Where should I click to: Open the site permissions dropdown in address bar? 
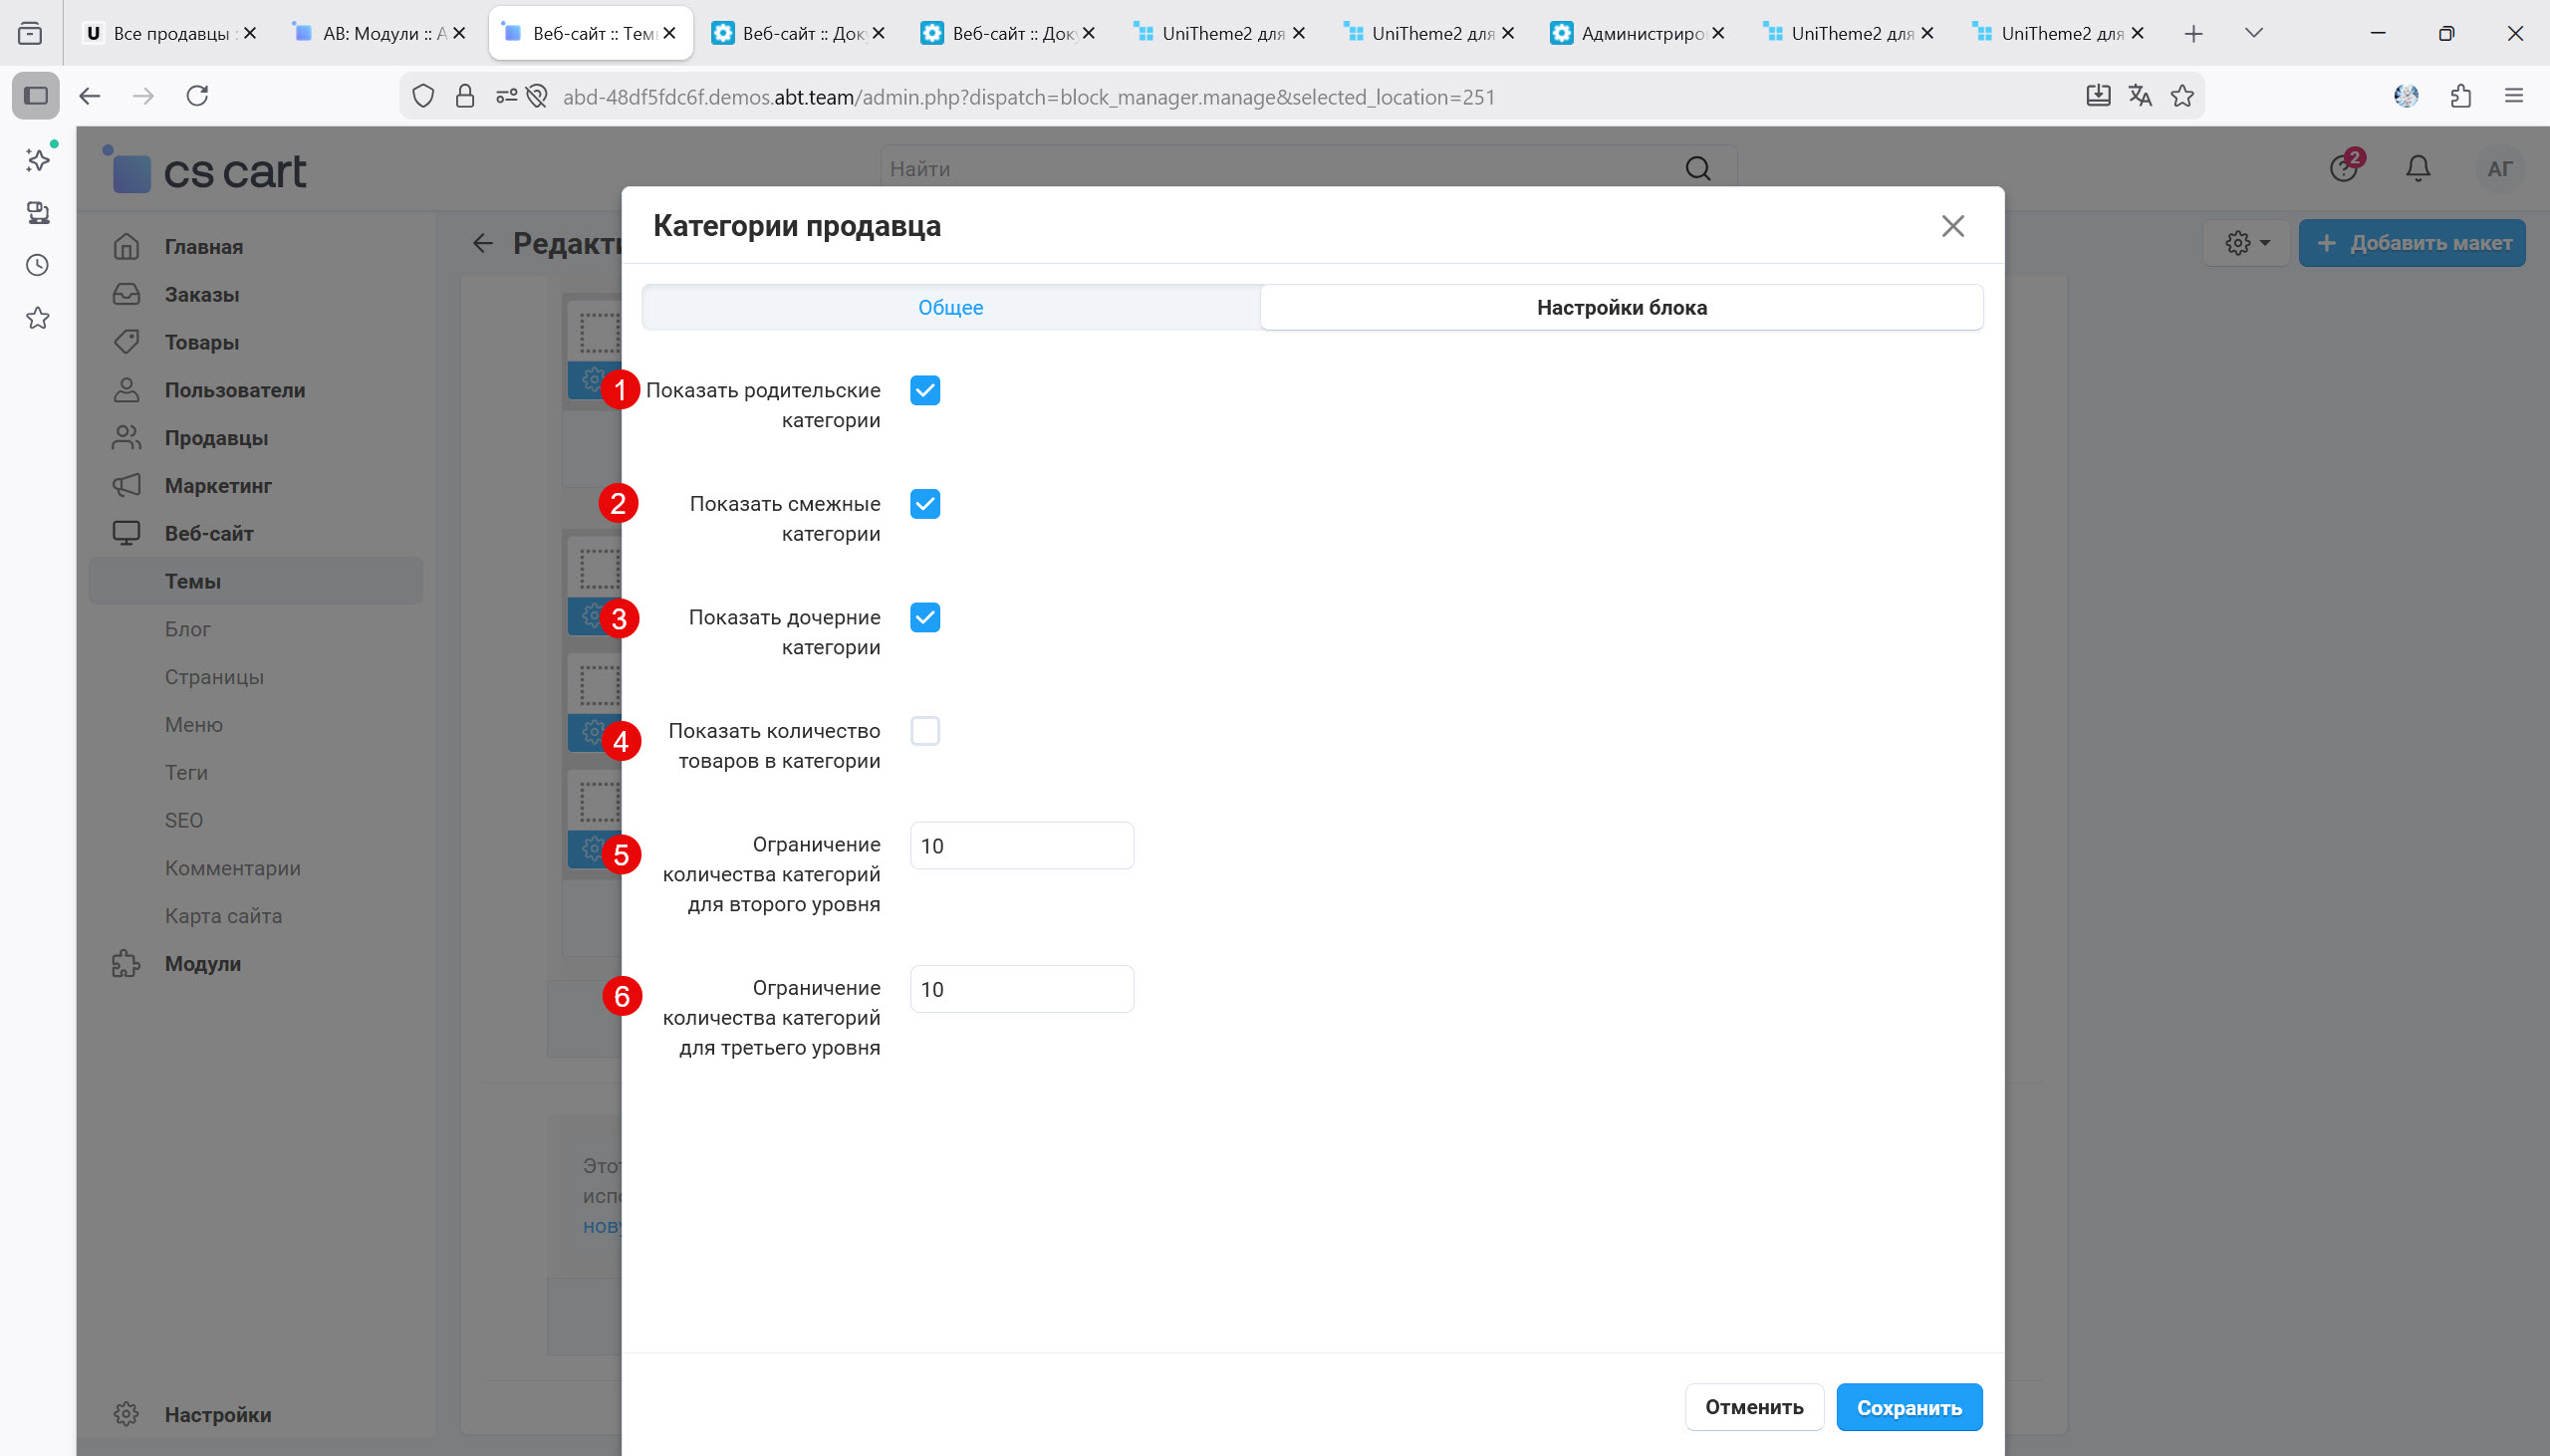click(505, 96)
